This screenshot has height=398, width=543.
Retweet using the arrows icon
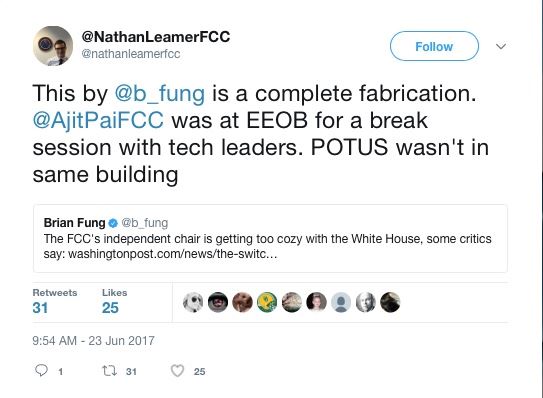click(x=109, y=371)
